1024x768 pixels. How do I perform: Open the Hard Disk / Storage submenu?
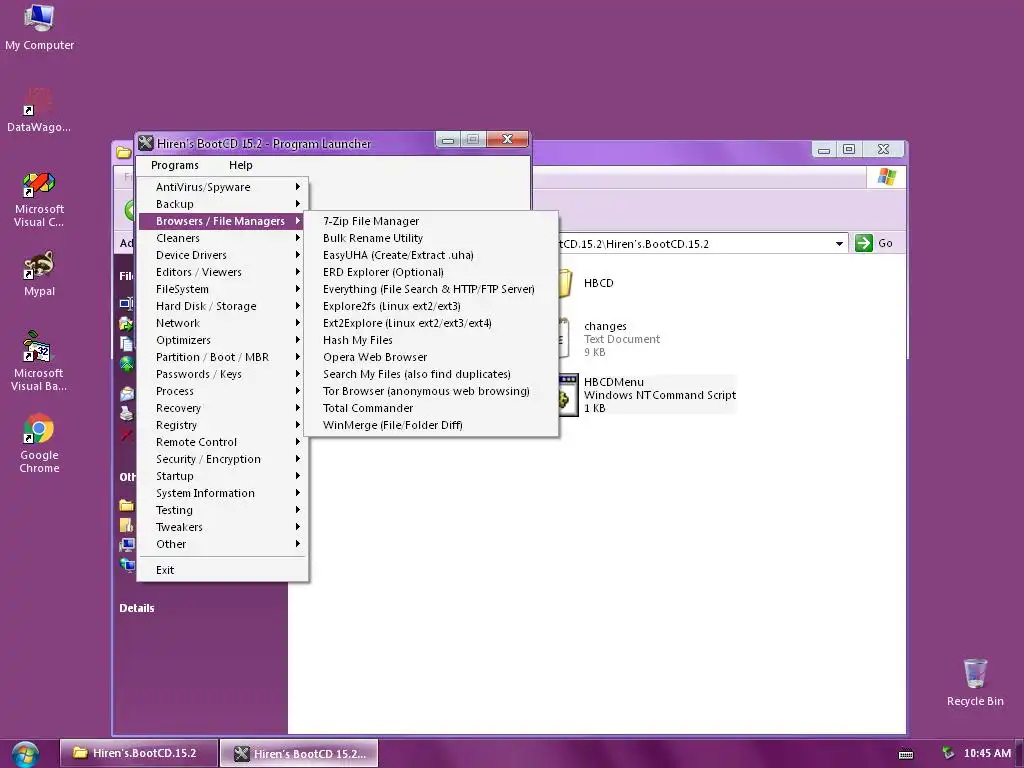(222, 306)
